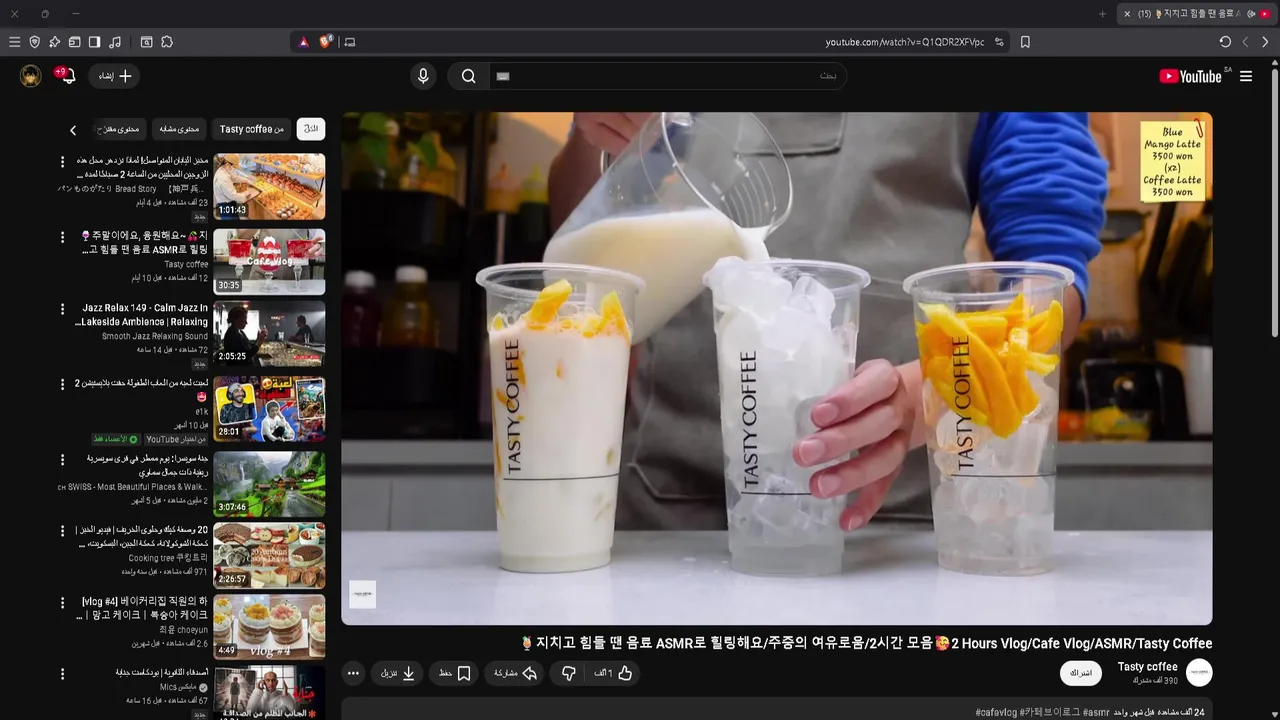This screenshot has height=720, width=1280.
Task: Open the SWISS 3:07:46 video thumbnail
Action: tap(269, 483)
